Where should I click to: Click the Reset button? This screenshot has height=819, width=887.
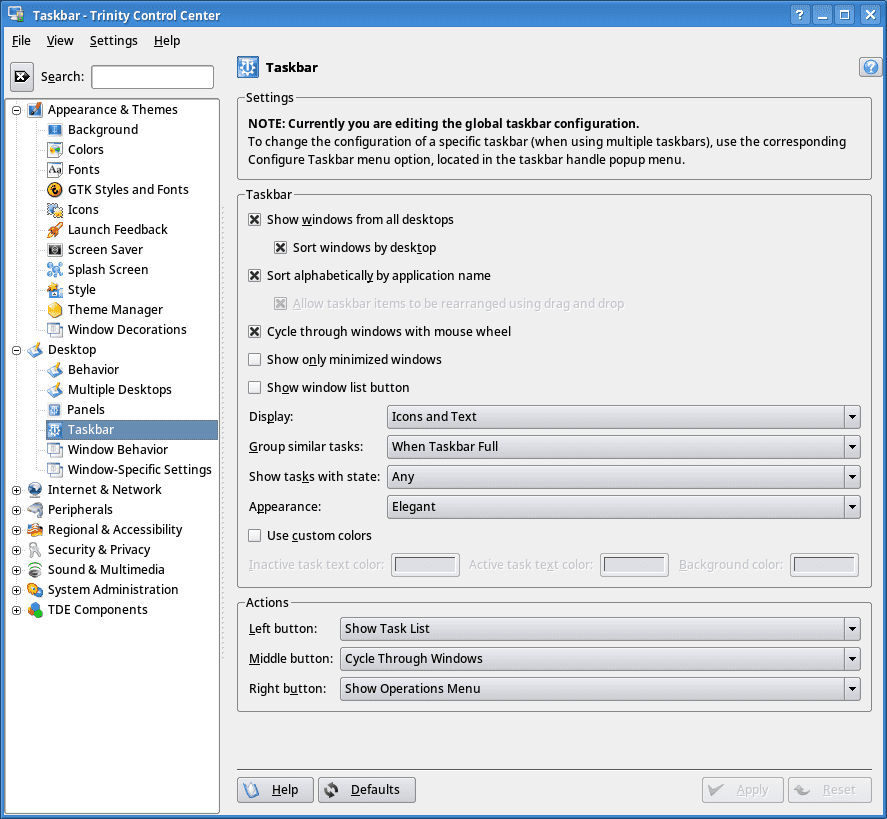(830, 790)
